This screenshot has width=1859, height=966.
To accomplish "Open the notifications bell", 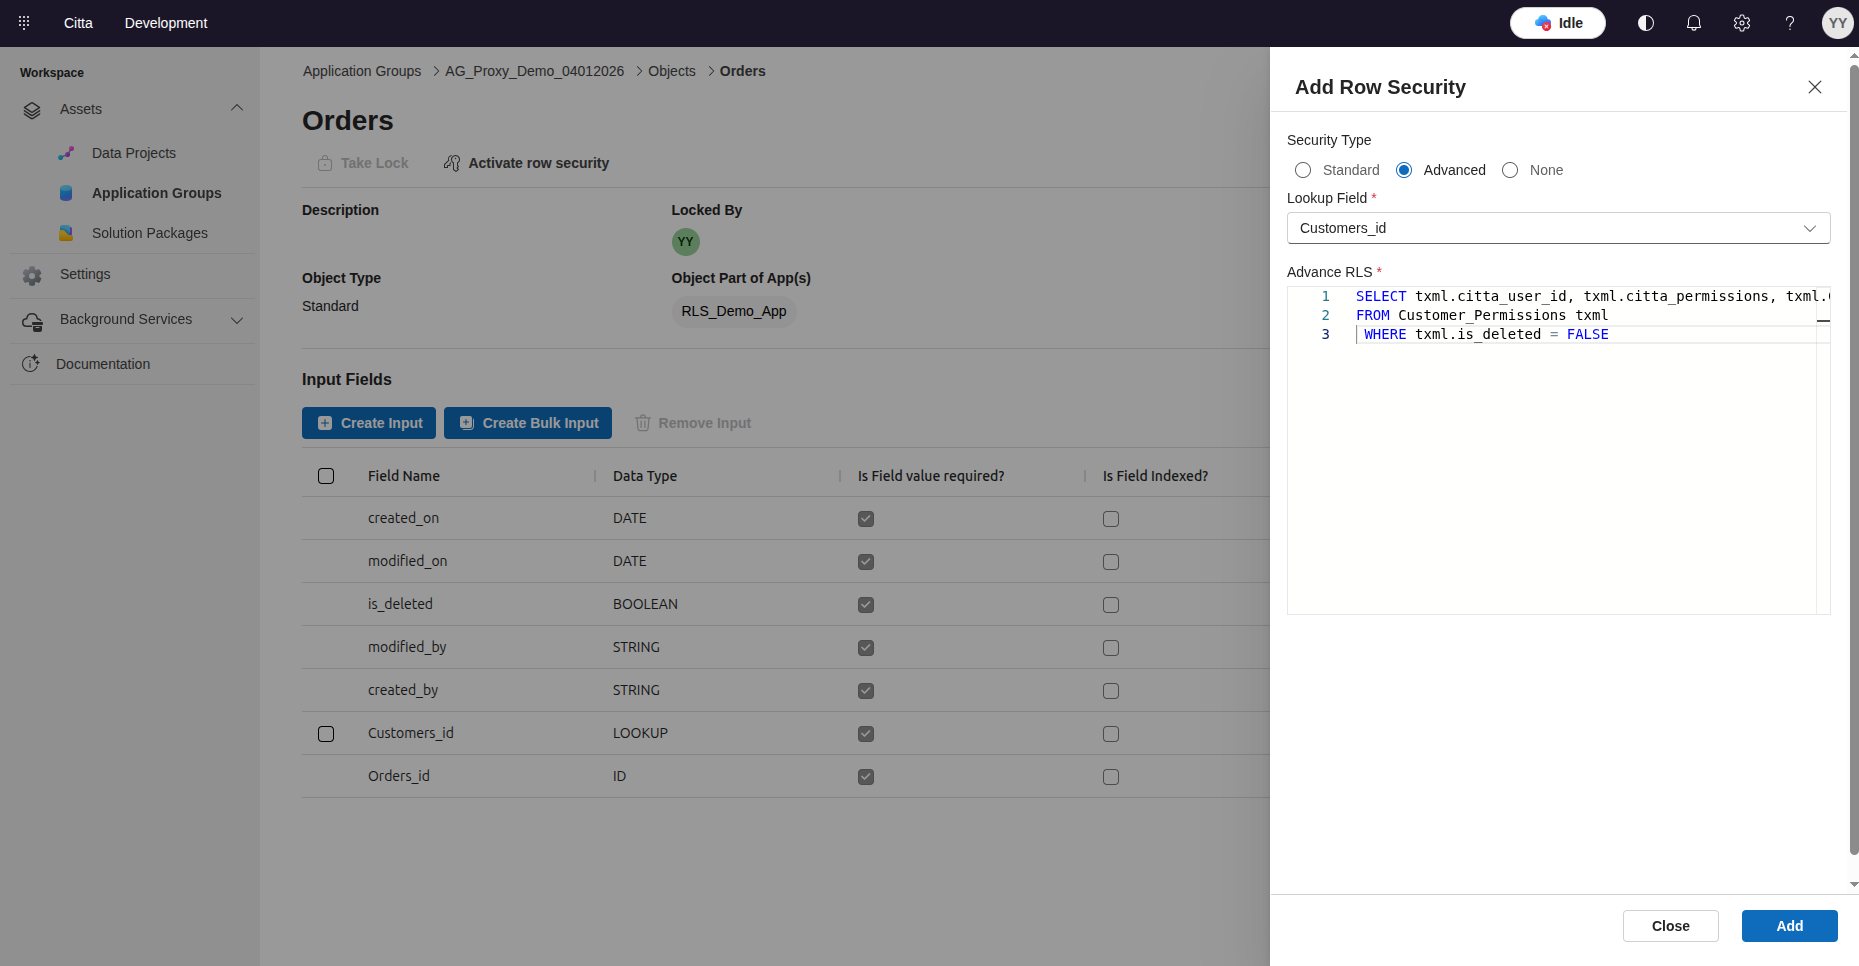I will [x=1693, y=23].
